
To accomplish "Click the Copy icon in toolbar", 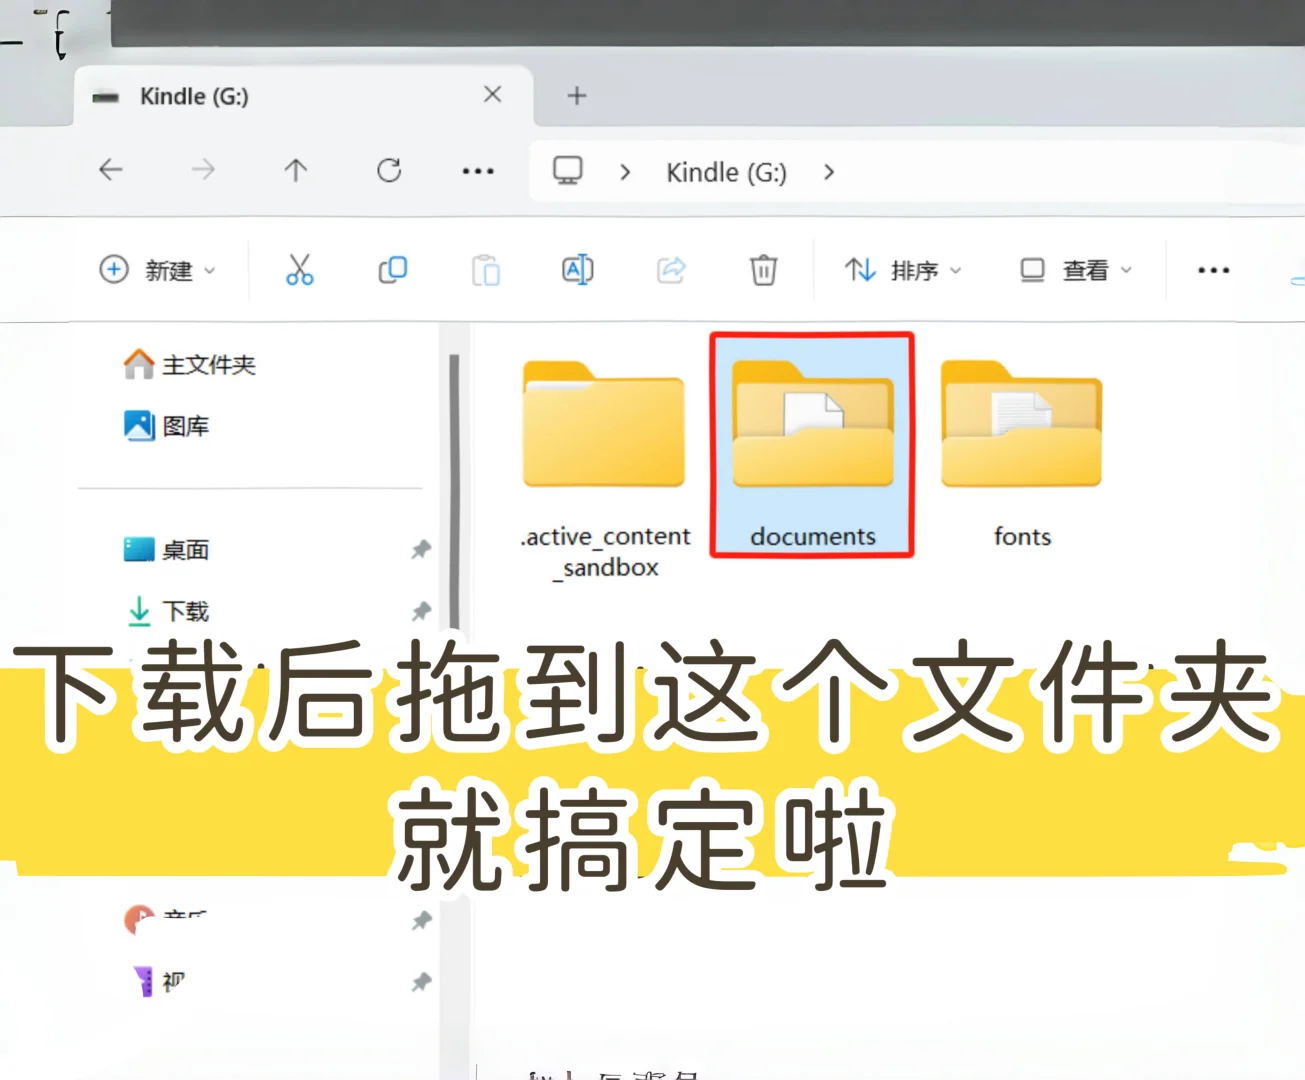I will 392,270.
